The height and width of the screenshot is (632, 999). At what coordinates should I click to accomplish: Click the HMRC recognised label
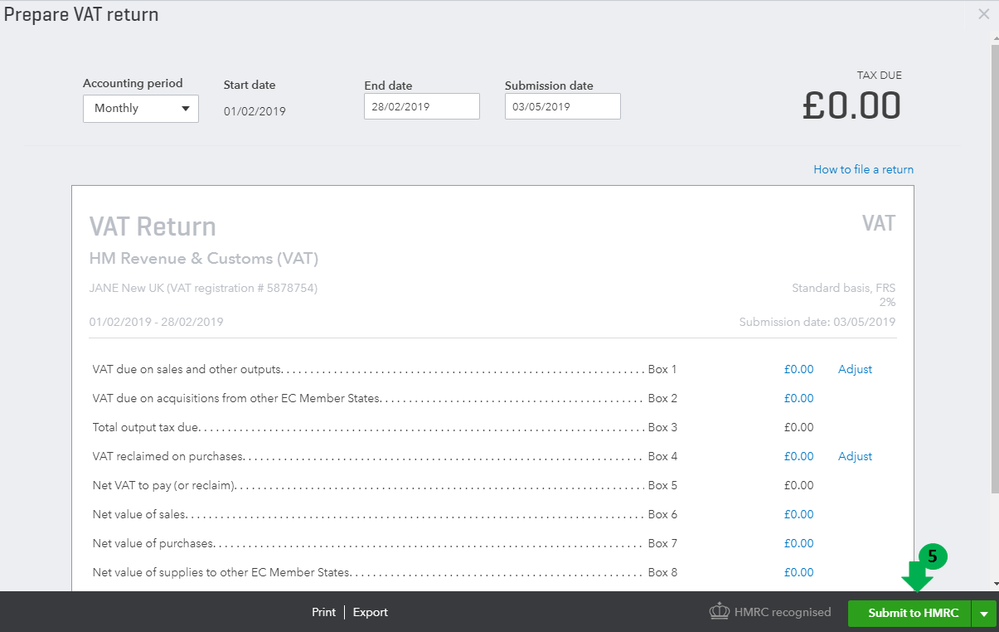[x=782, y=612]
